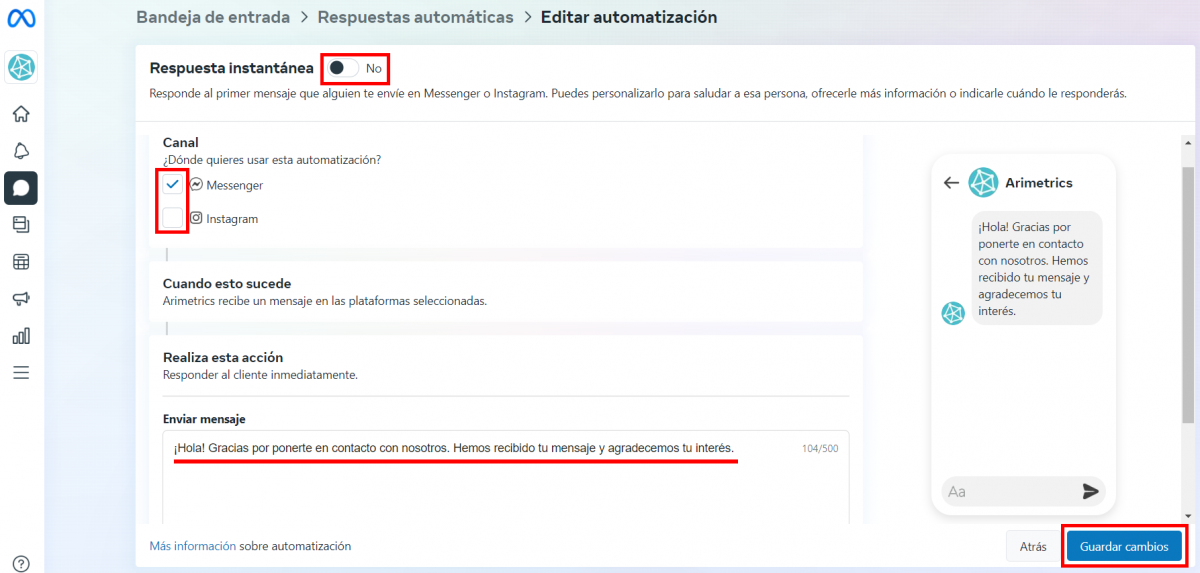Viewport: 1200px width, 573px height.
Task: Select the inbox chat bubble icon
Action: click(x=21, y=188)
